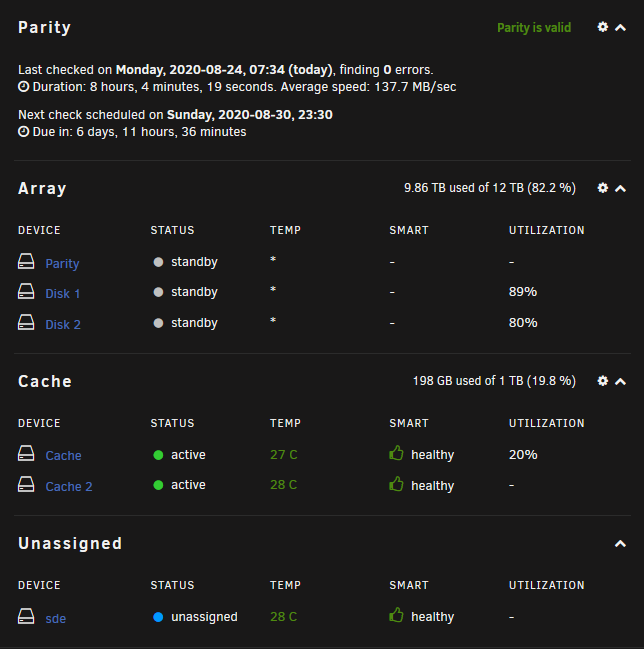Open Array section settings gear
Screen dimensions: 644x649
point(603,188)
